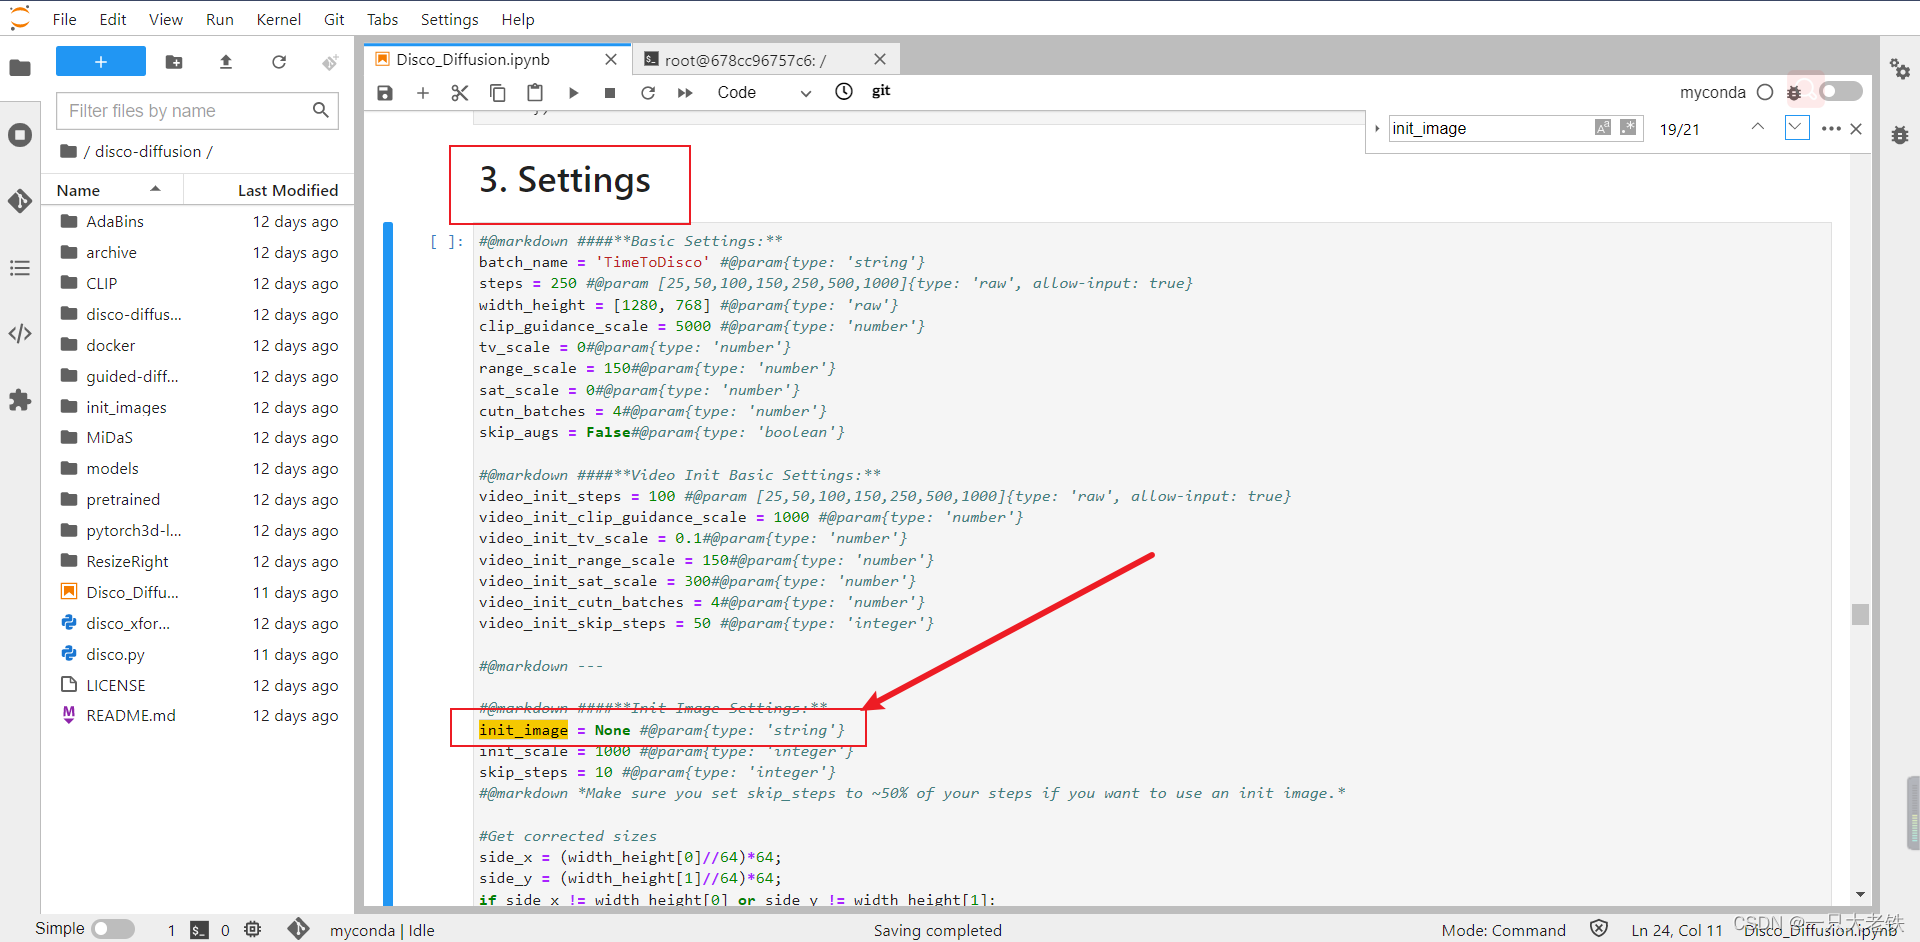Open the File menu

point(65,19)
